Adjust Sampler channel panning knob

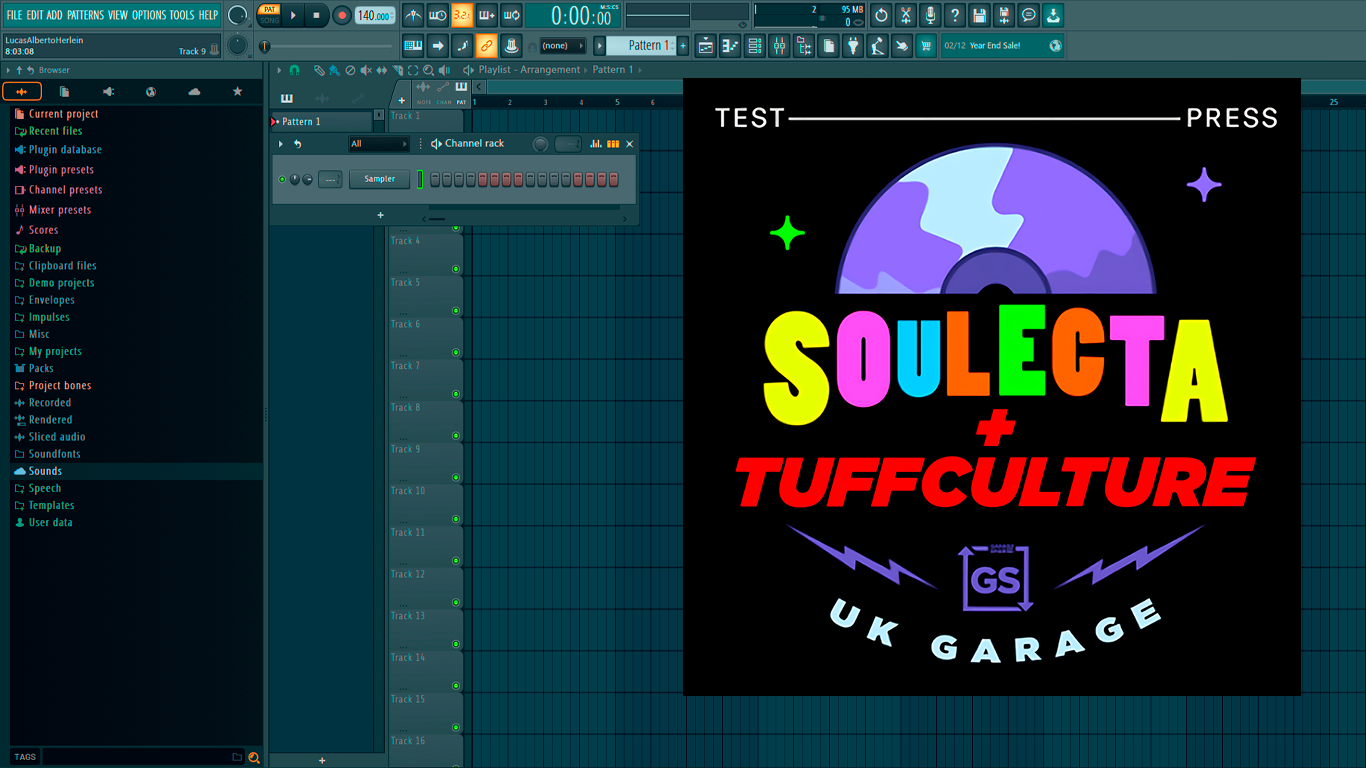coord(294,179)
